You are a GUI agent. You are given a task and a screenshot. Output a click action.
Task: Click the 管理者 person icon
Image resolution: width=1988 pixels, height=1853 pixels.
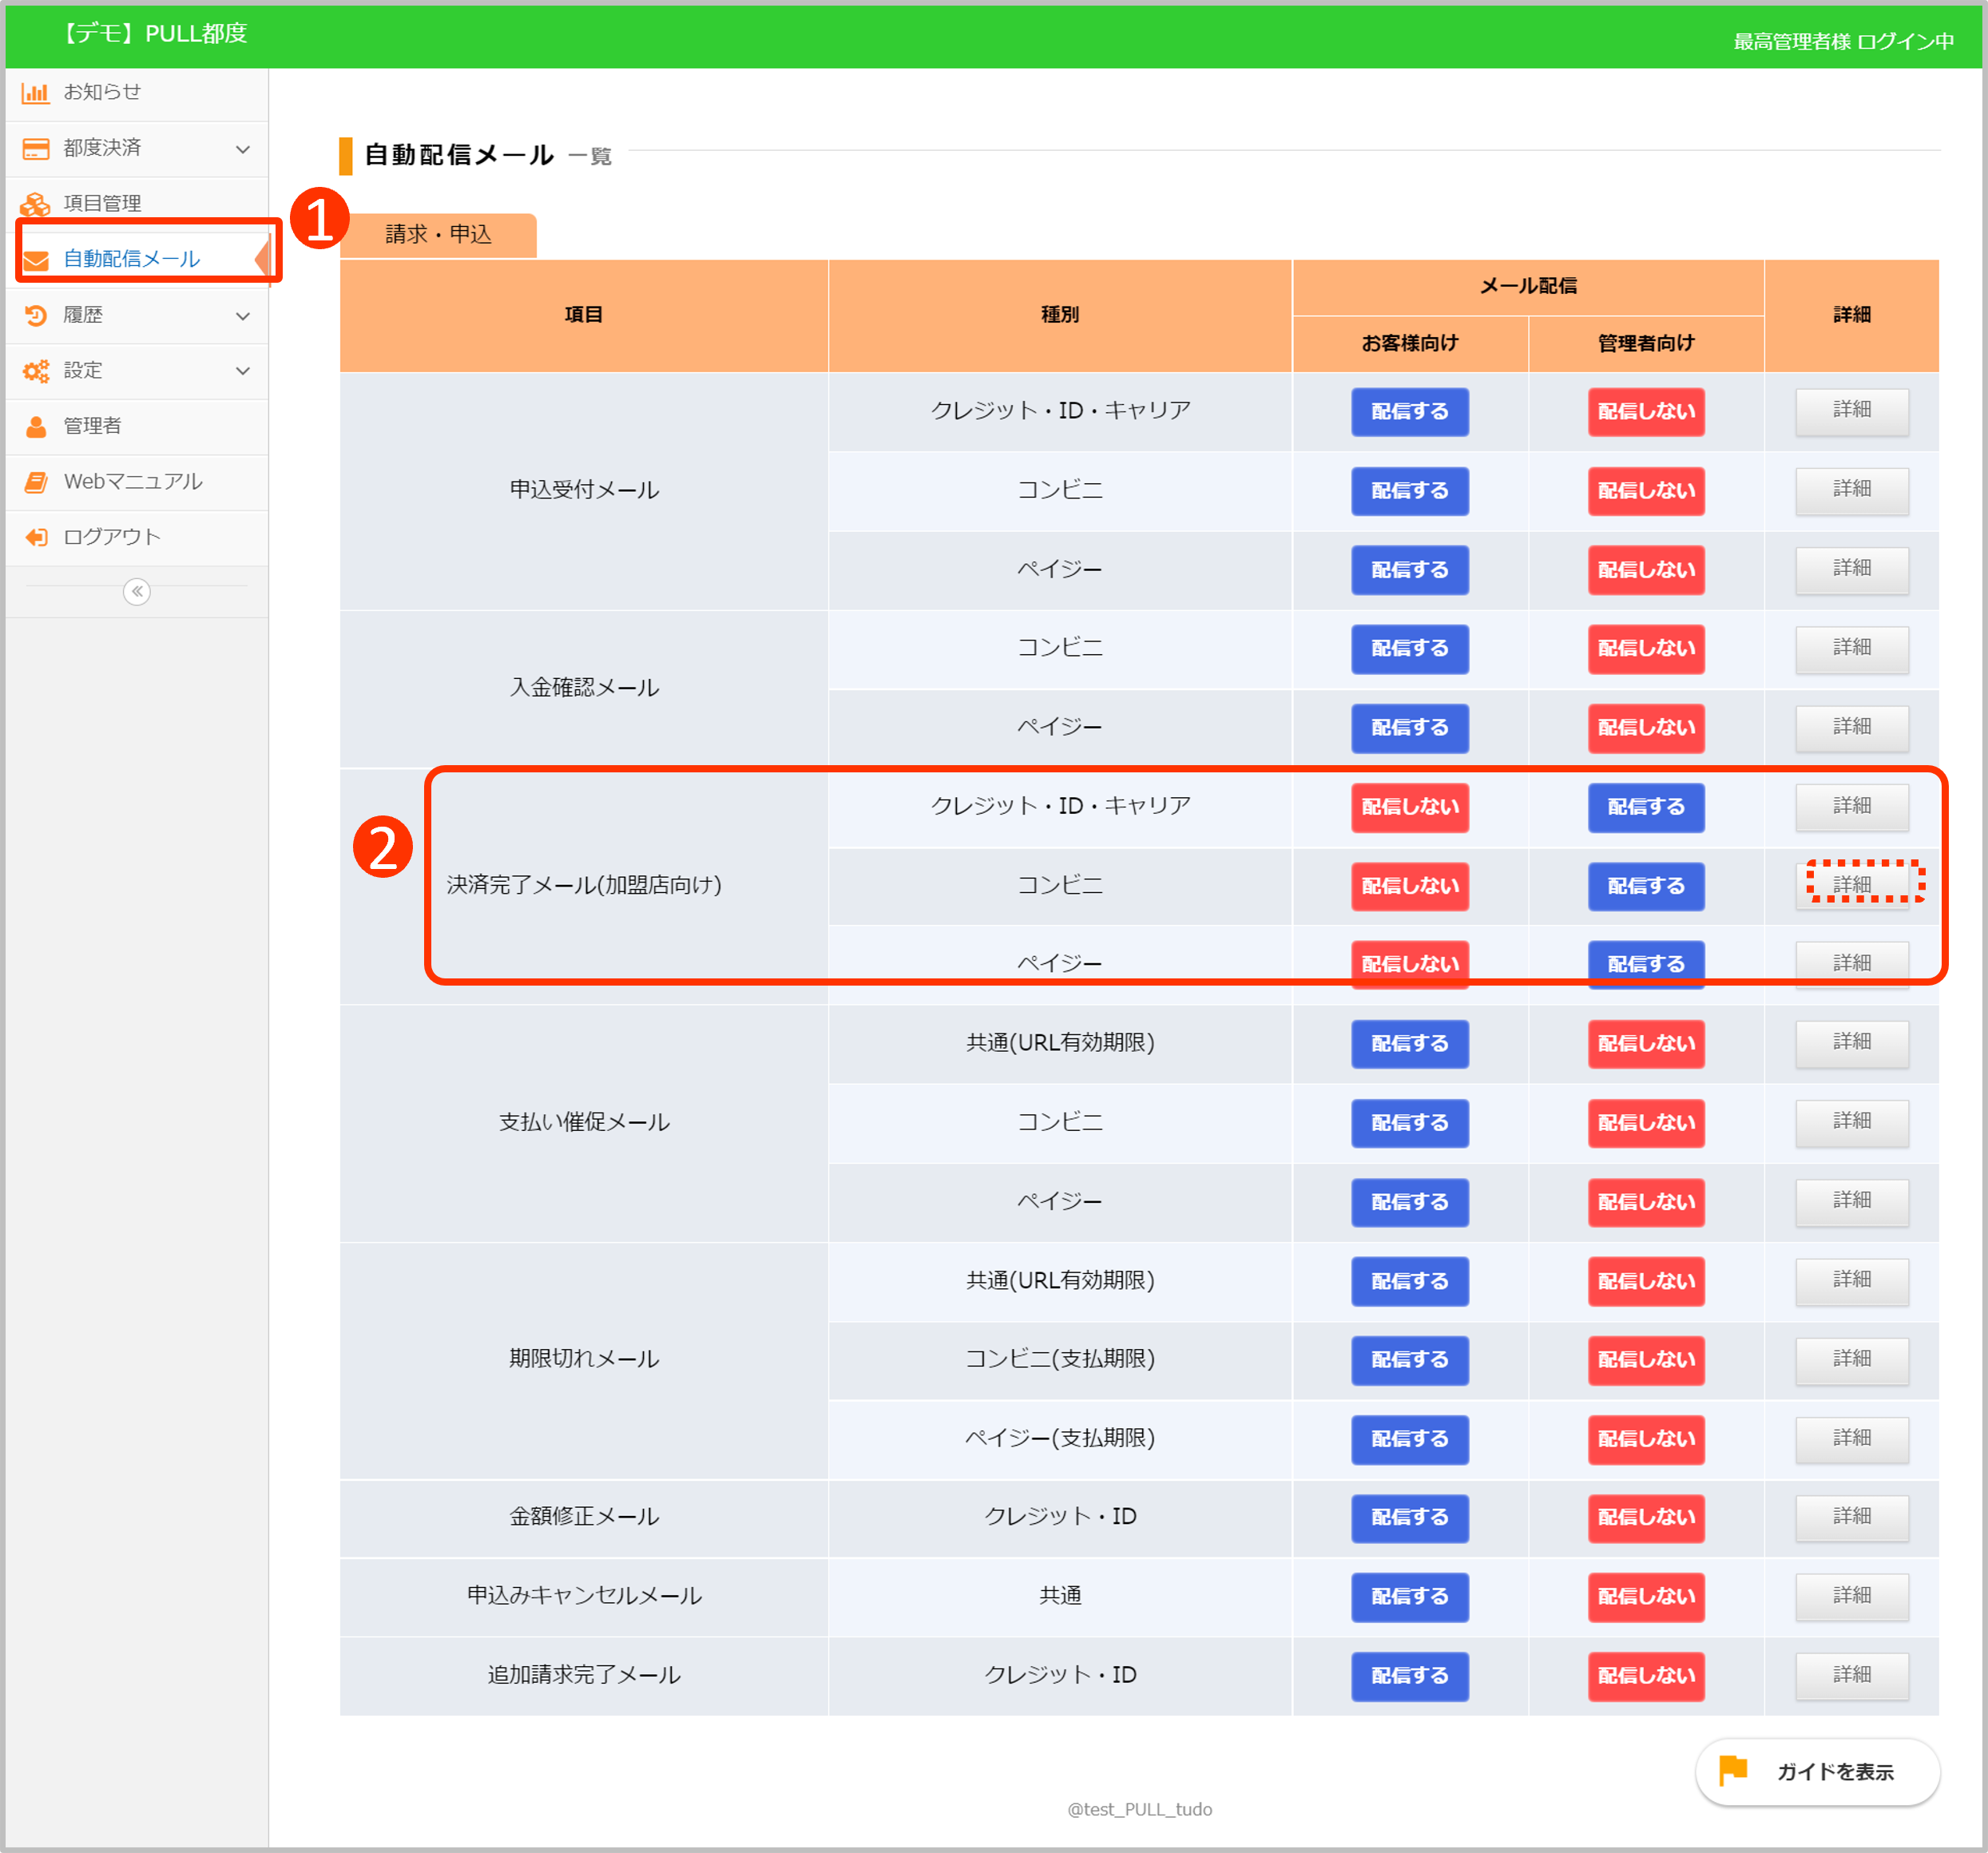pos(36,427)
